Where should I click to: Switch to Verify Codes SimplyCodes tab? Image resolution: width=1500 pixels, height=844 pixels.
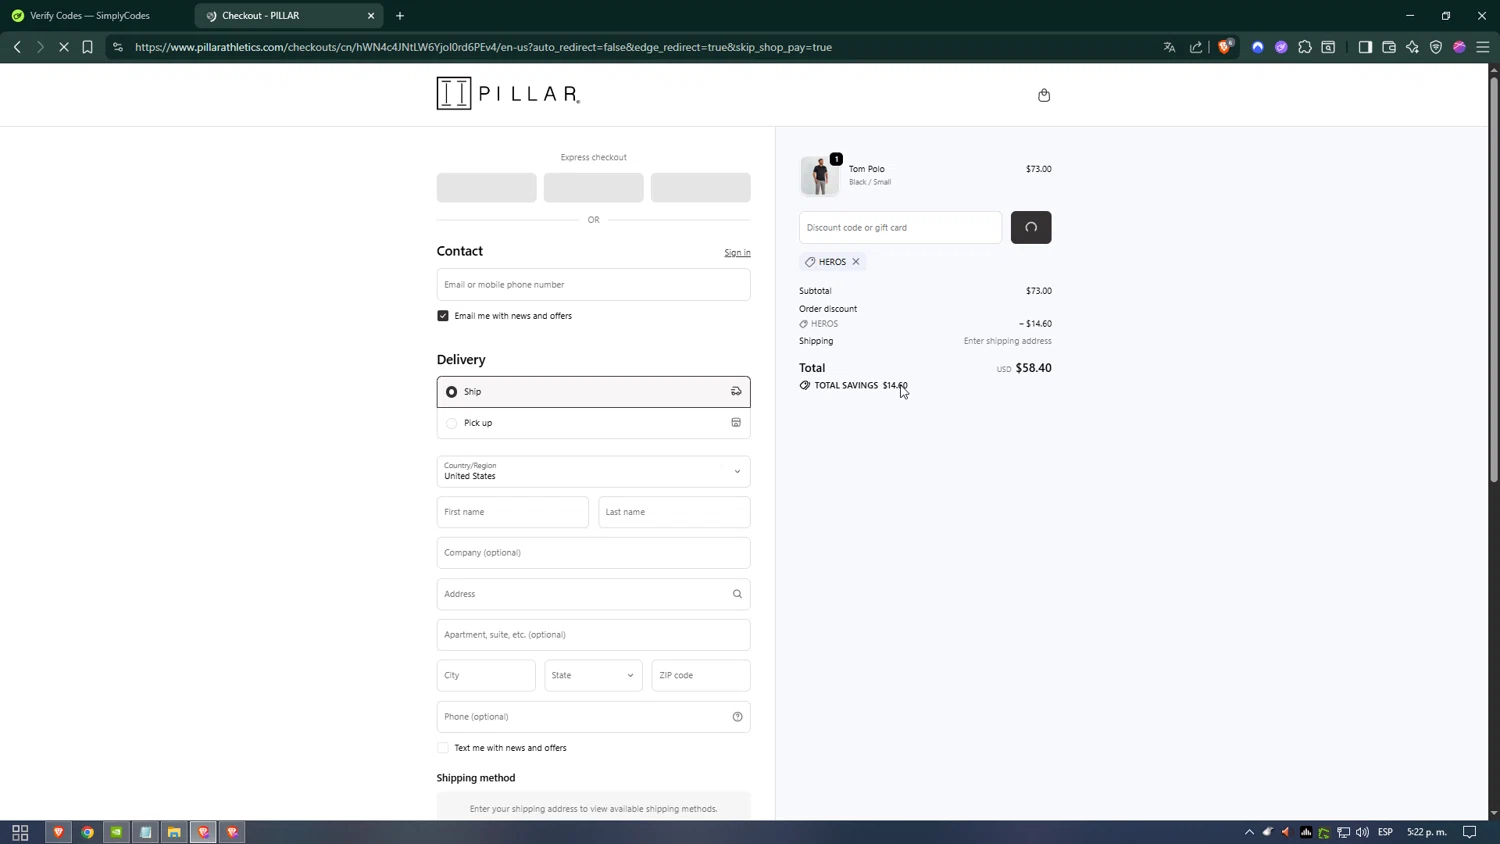[x=90, y=16]
